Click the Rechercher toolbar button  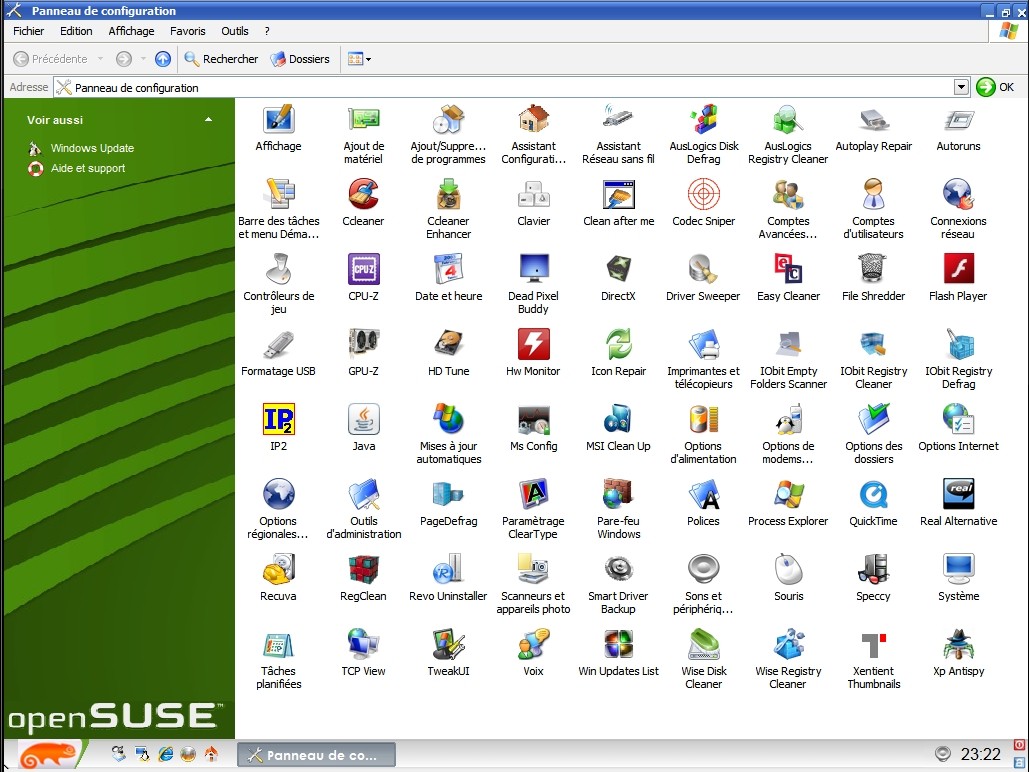[221, 59]
